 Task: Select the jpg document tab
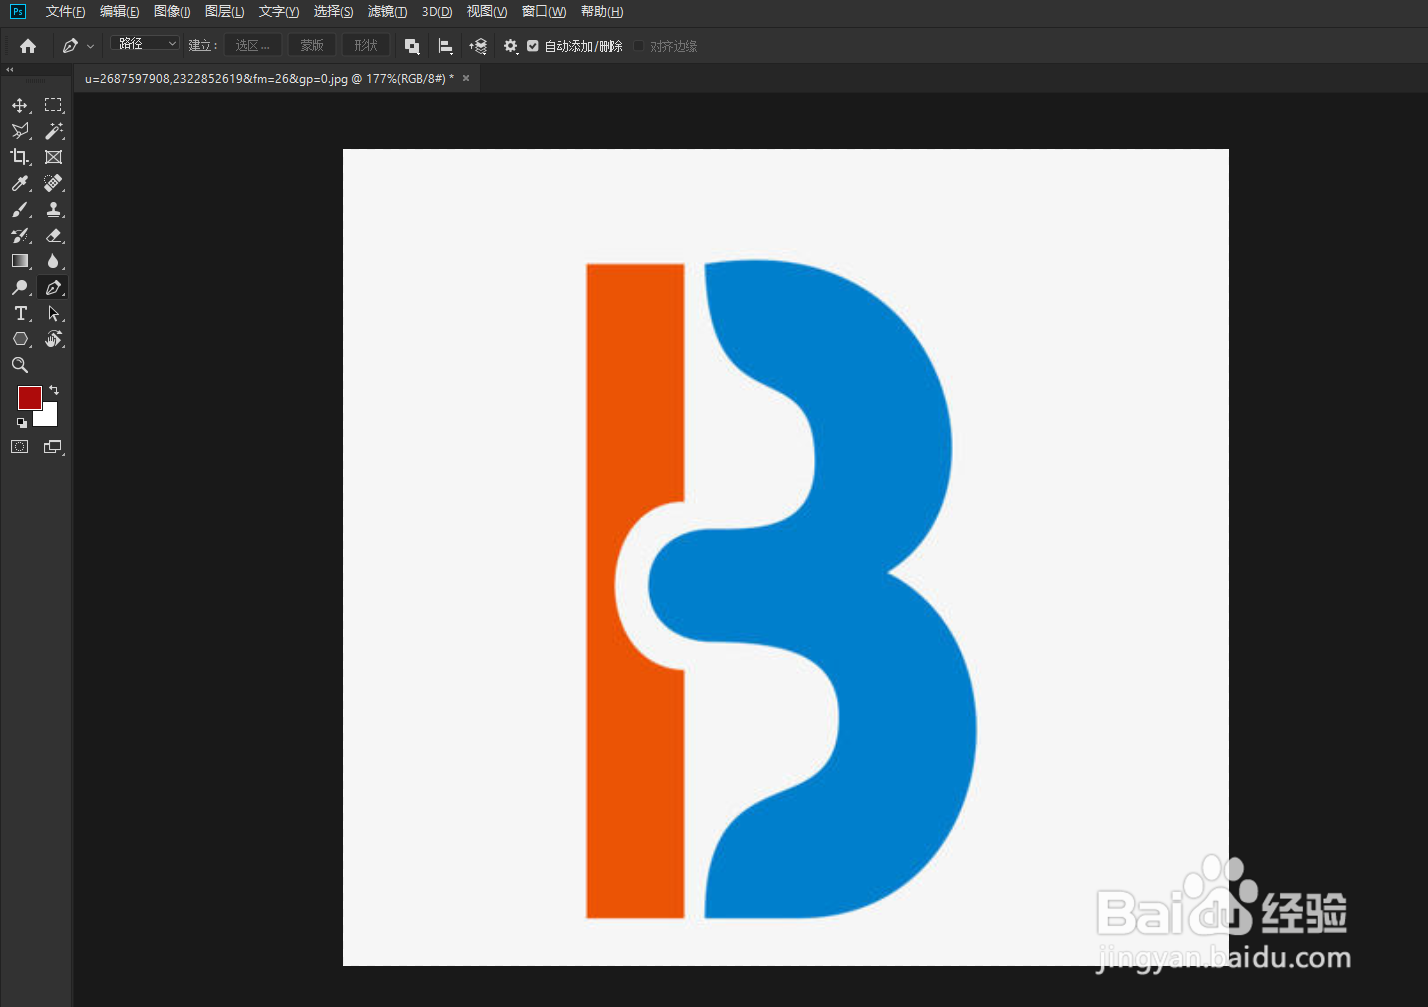(269, 78)
